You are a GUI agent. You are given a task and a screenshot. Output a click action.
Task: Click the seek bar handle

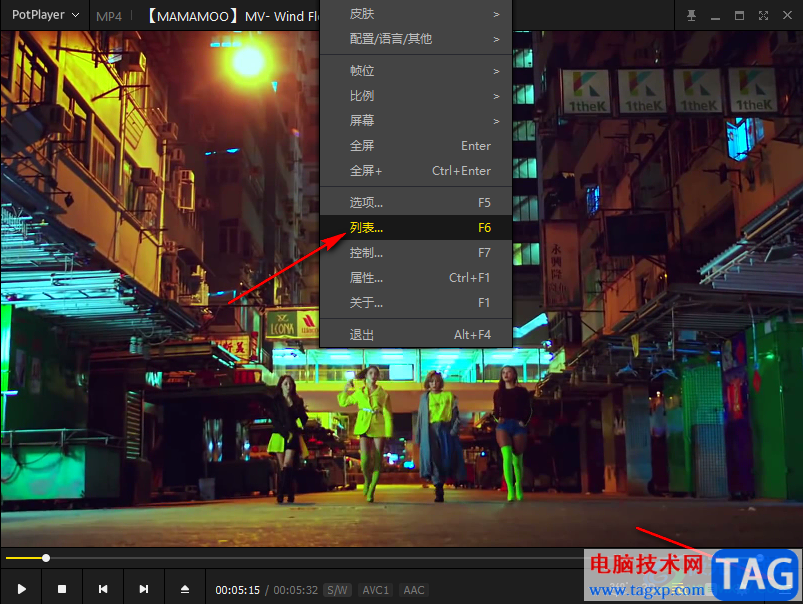(46, 558)
